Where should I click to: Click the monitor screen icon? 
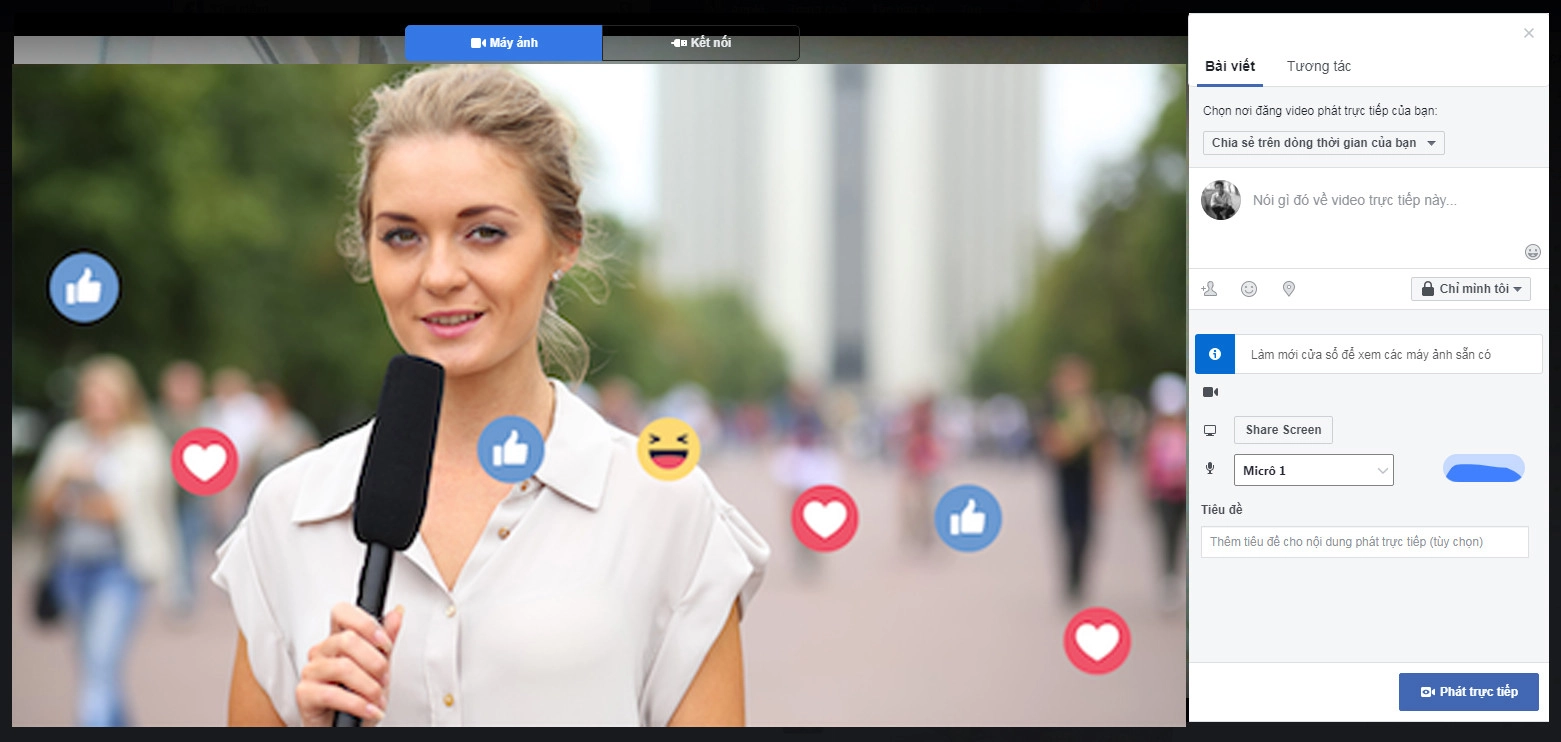tap(1210, 430)
